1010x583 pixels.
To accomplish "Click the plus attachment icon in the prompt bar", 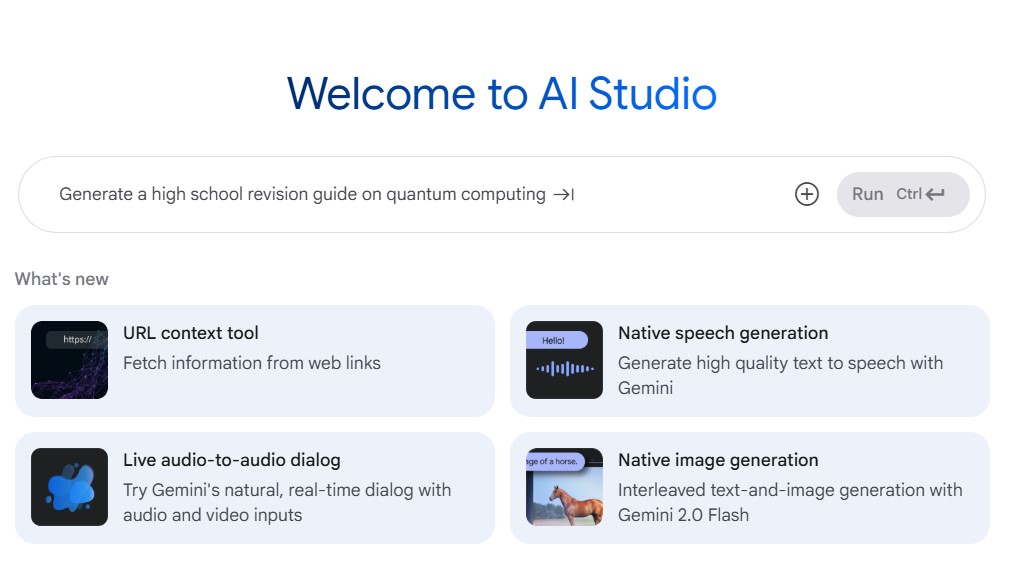I will tap(806, 194).
